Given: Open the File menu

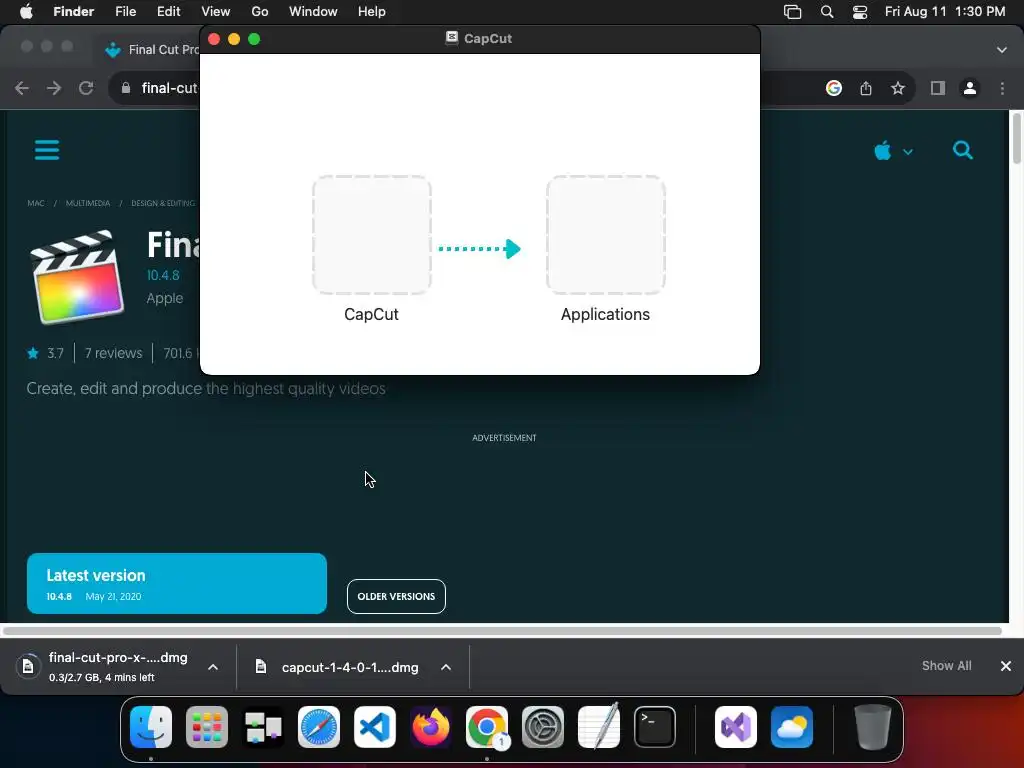Looking at the screenshot, I should pyautogui.click(x=125, y=12).
